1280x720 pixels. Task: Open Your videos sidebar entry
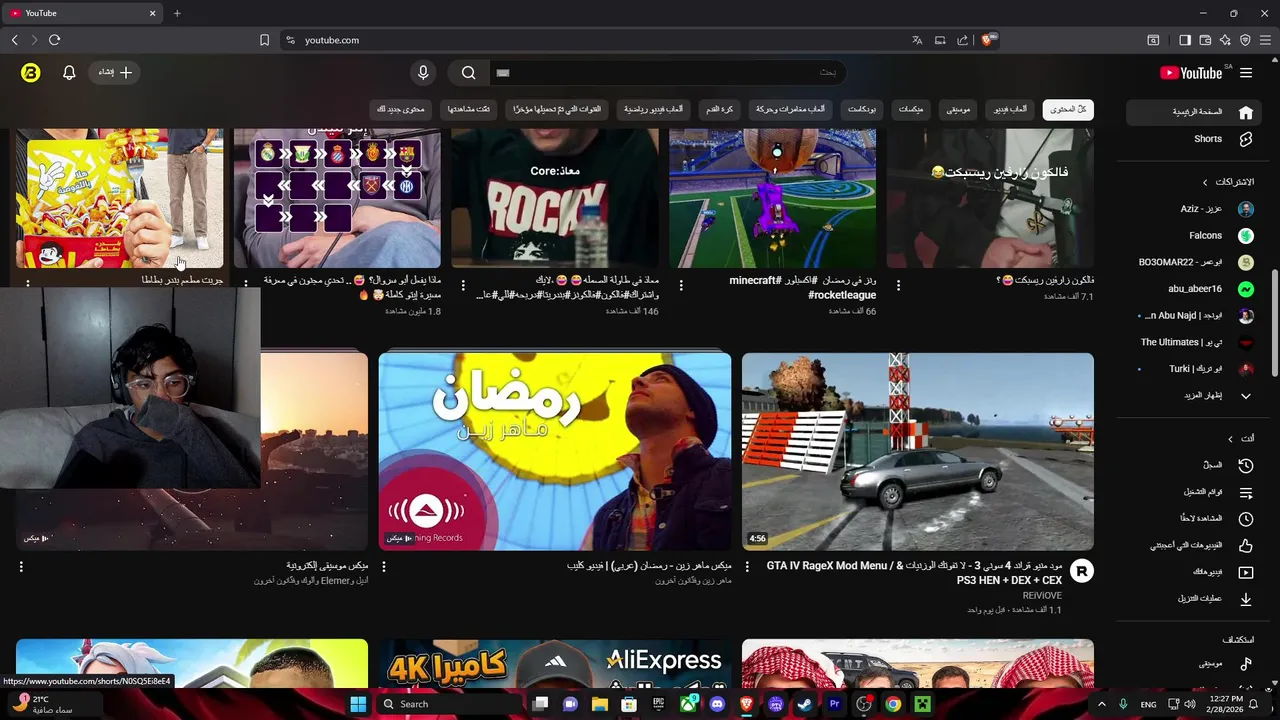[1196, 572]
